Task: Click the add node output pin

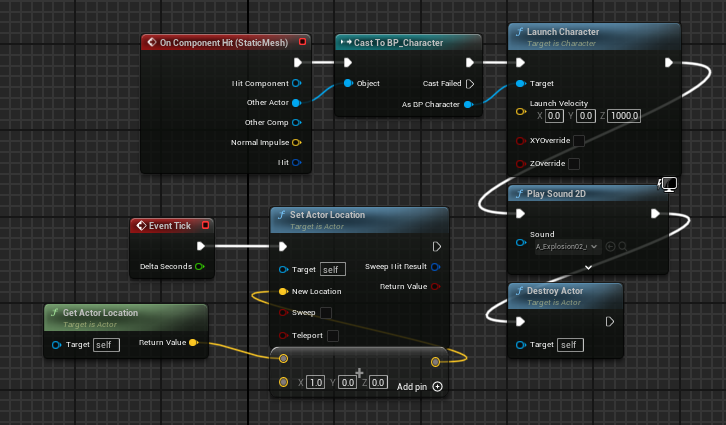Action: click(435, 362)
